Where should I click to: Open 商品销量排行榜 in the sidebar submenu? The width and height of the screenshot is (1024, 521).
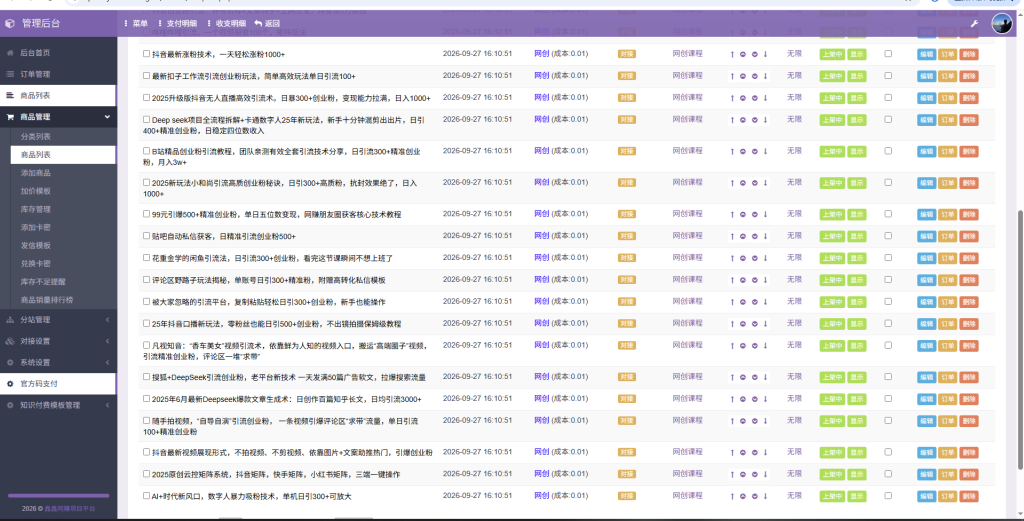[47, 300]
